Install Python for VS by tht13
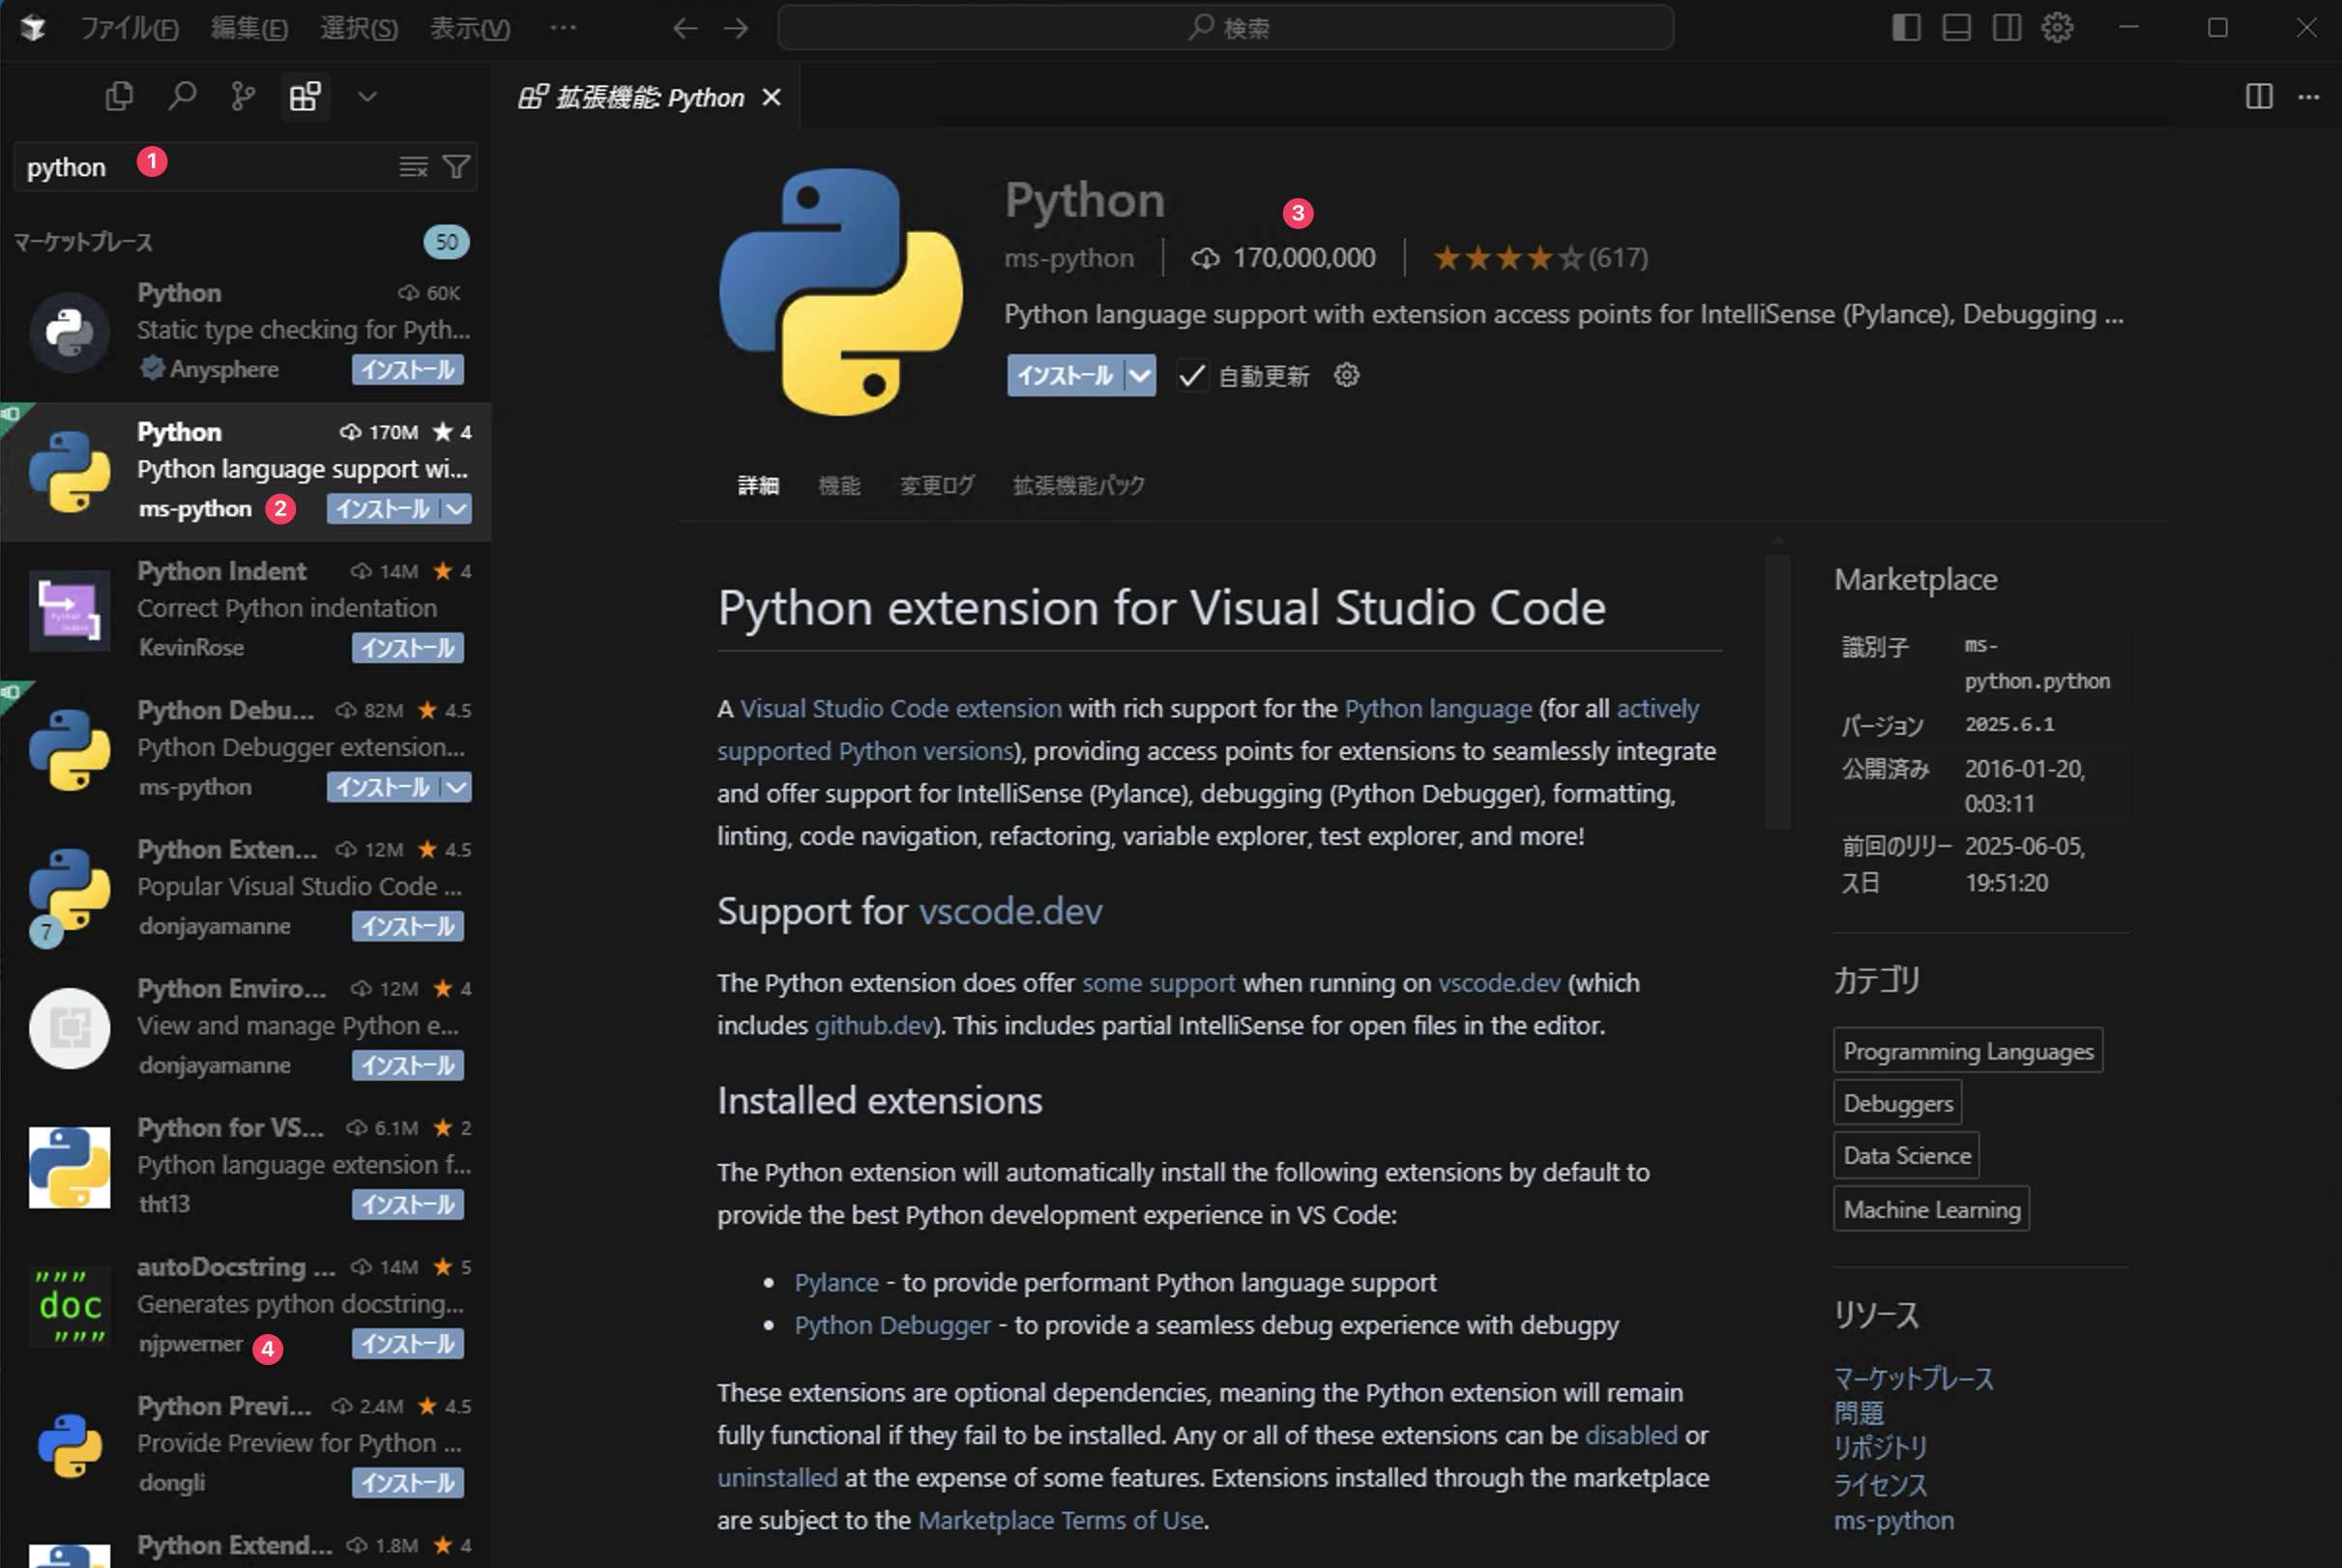 [x=408, y=1204]
